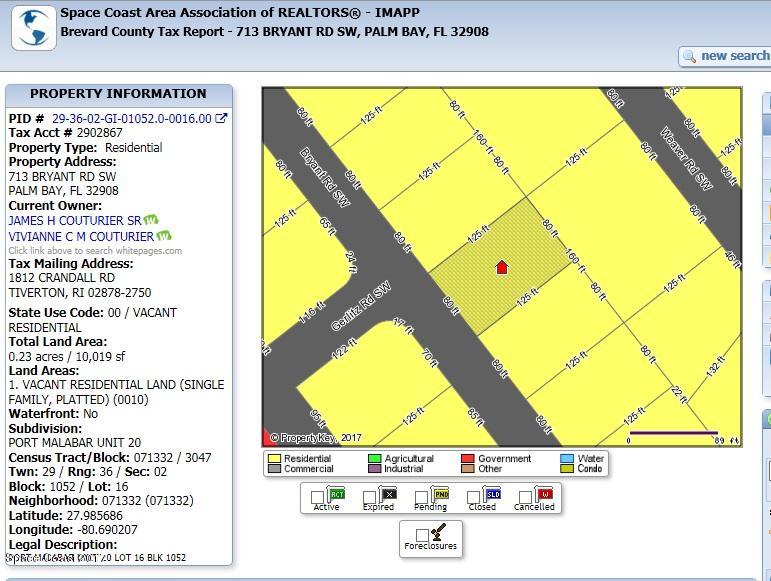Enable the Pending listings checkbox

(x=421, y=497)
